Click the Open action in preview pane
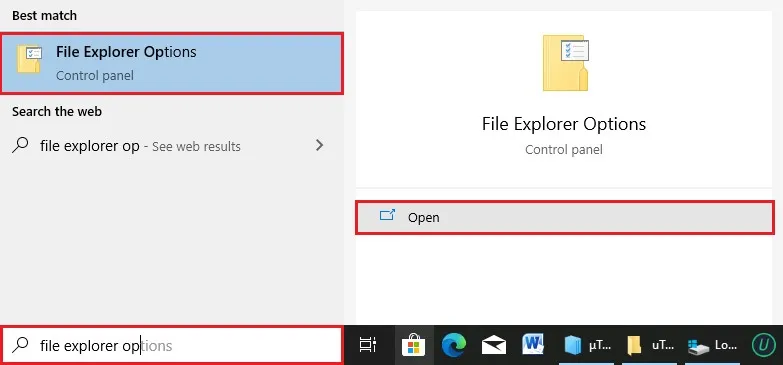Viewport: 783px width, 365px height. click(565, 217)
